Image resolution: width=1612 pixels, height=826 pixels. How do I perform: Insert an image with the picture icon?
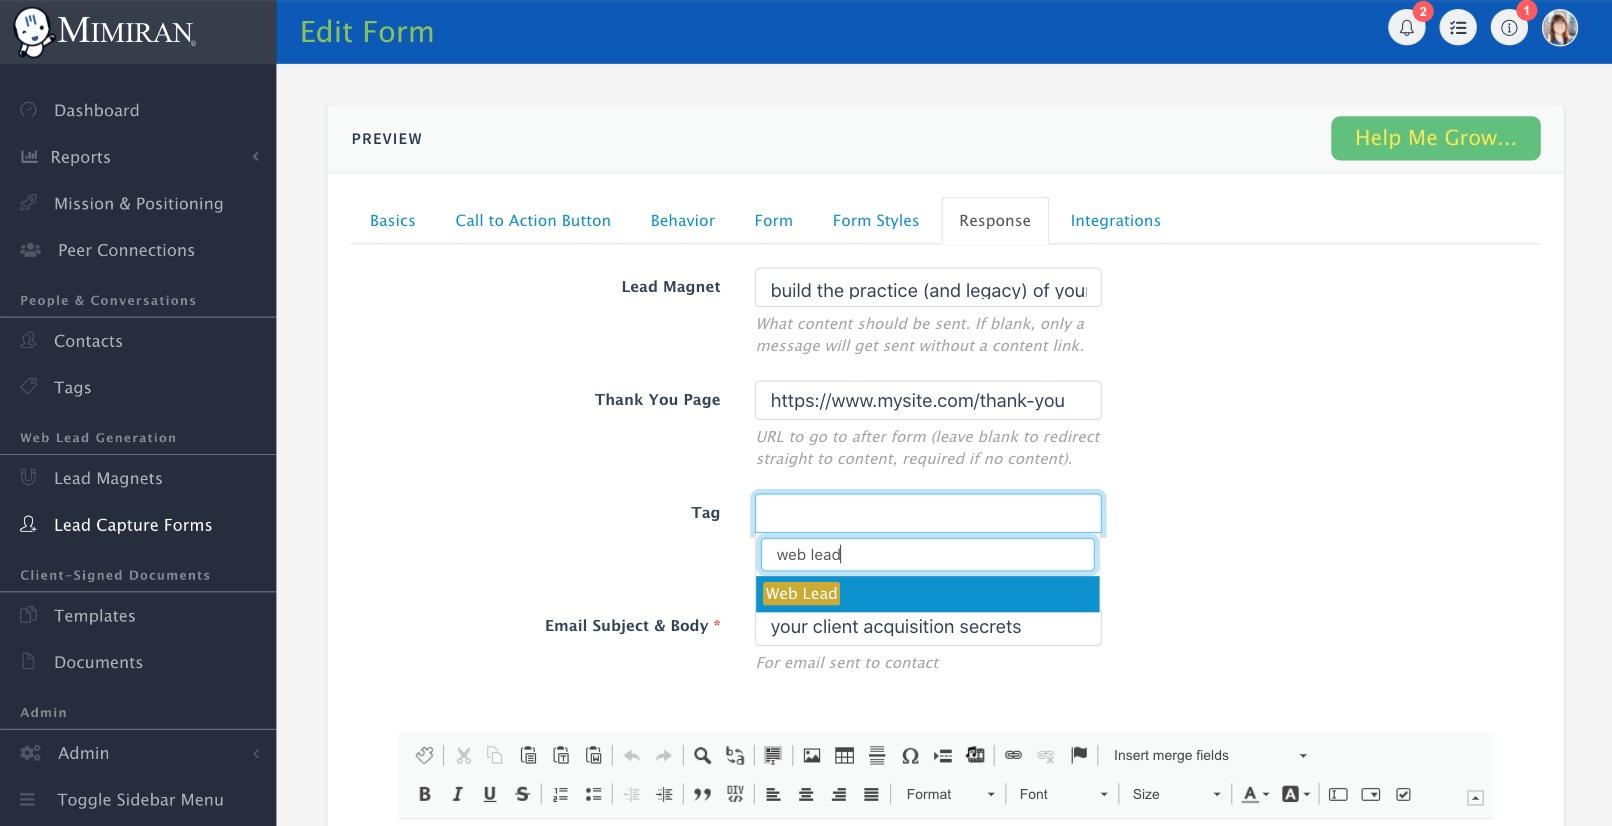[x=812, y=755]
